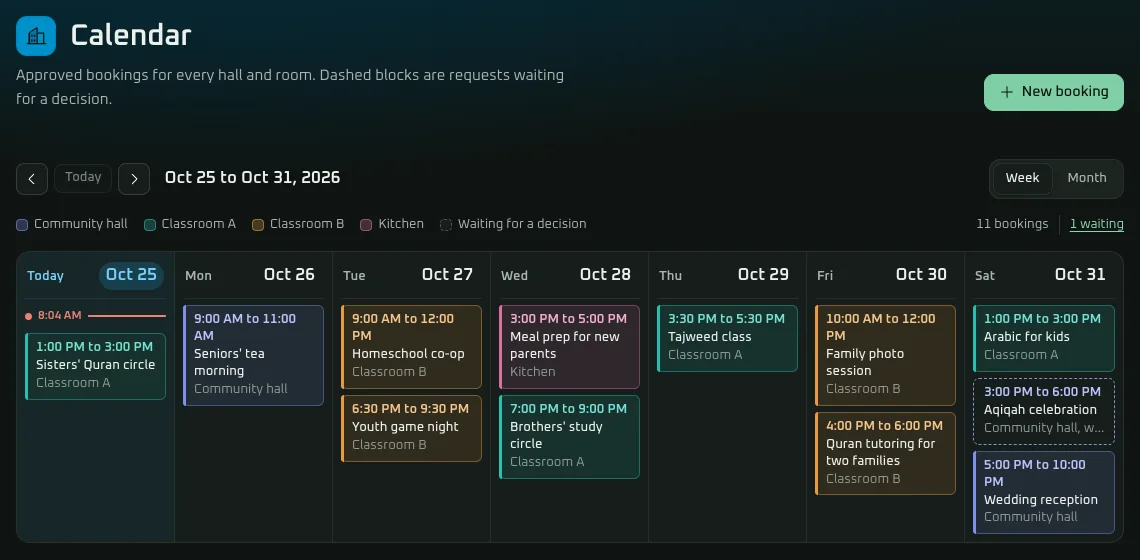Create a New booking
This screenshot has width=1140, height=560.
click(1053, 92)
